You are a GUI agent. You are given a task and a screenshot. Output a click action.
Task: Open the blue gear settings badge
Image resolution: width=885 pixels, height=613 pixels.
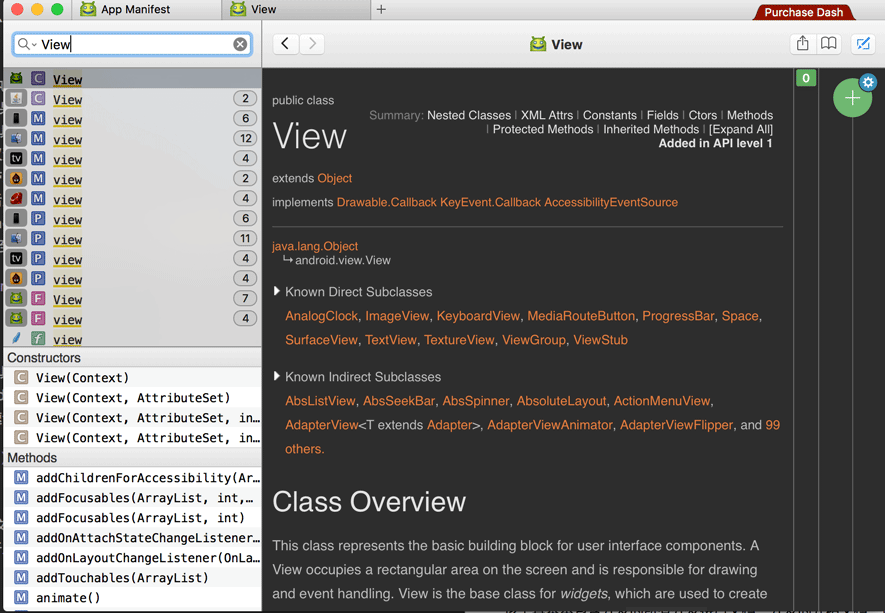(x=868, y=83)
